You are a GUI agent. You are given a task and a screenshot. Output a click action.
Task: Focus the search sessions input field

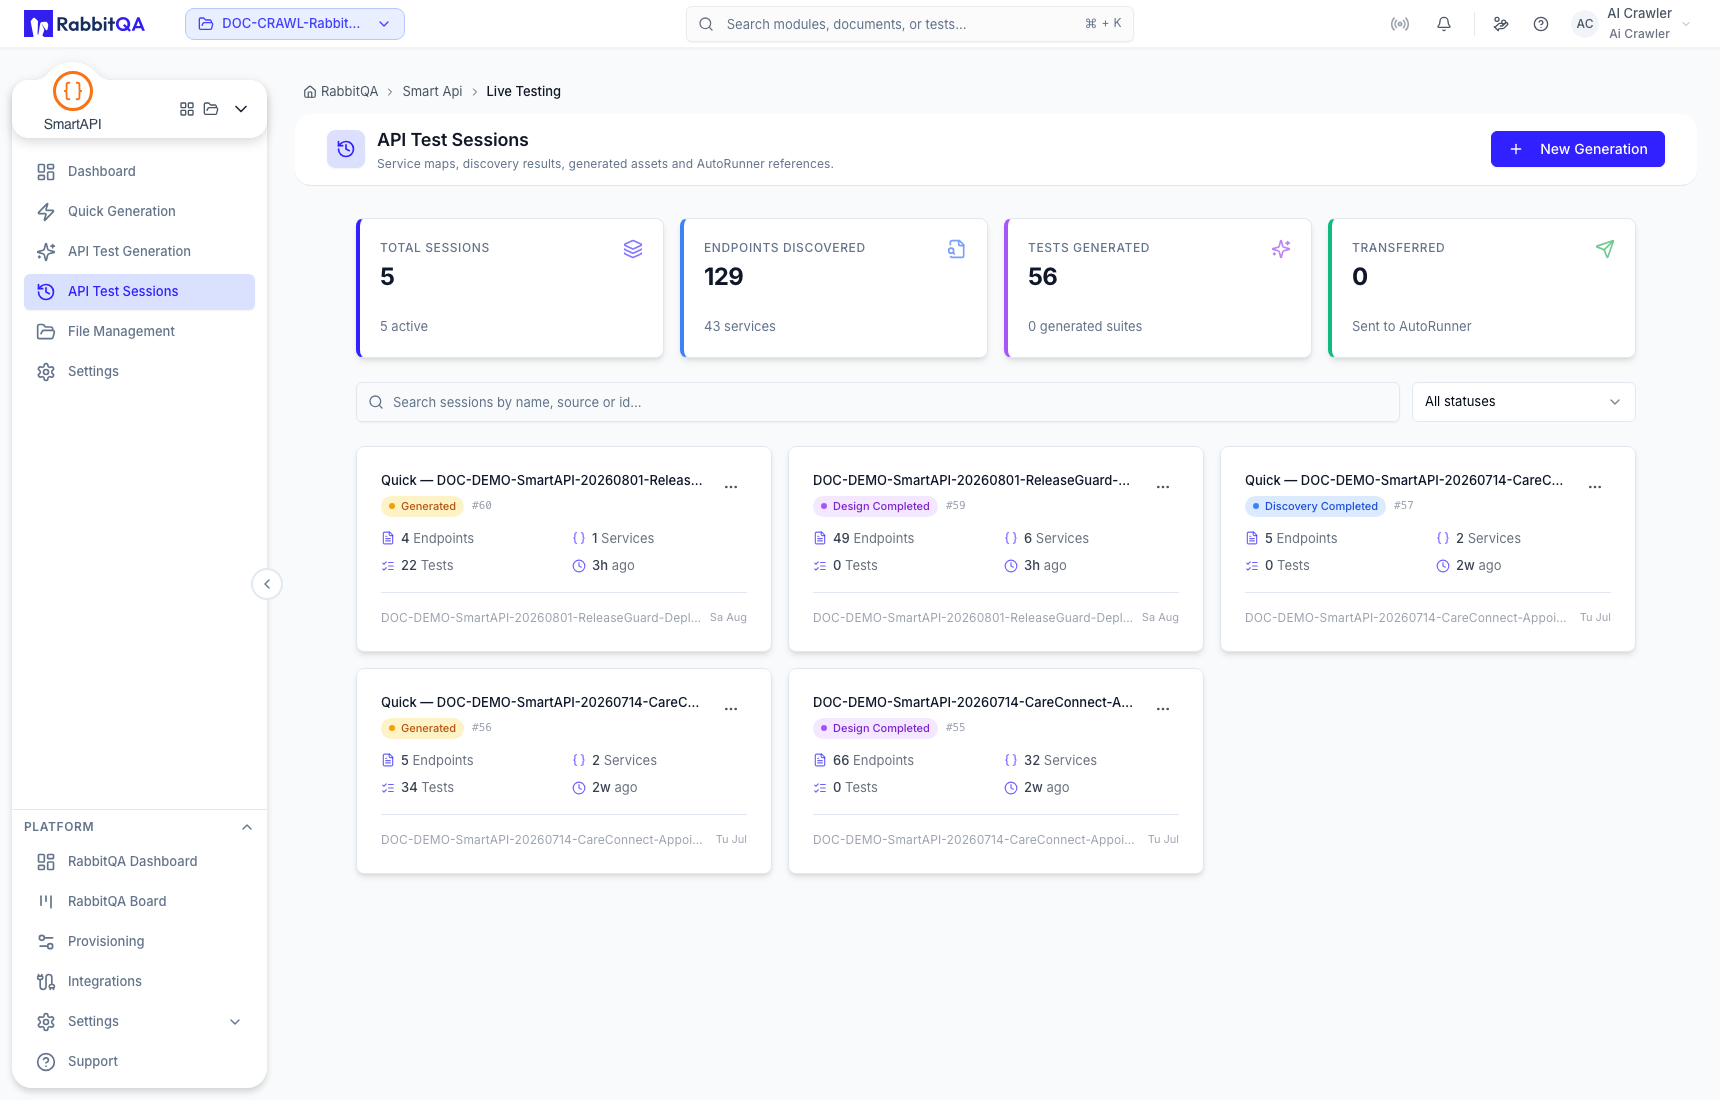tap(878, 402)
